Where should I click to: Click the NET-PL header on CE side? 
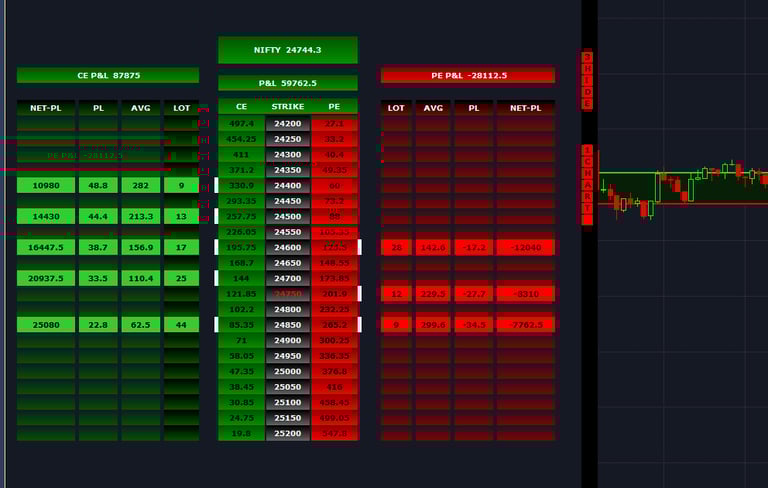point(46,108)
